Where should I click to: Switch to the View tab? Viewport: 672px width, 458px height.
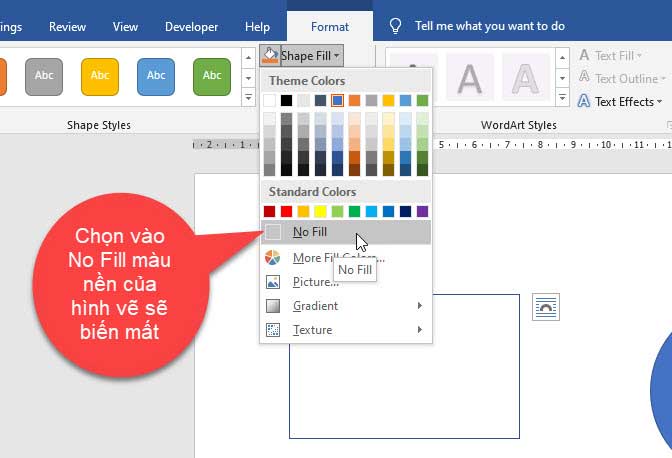tap(125, 27)
